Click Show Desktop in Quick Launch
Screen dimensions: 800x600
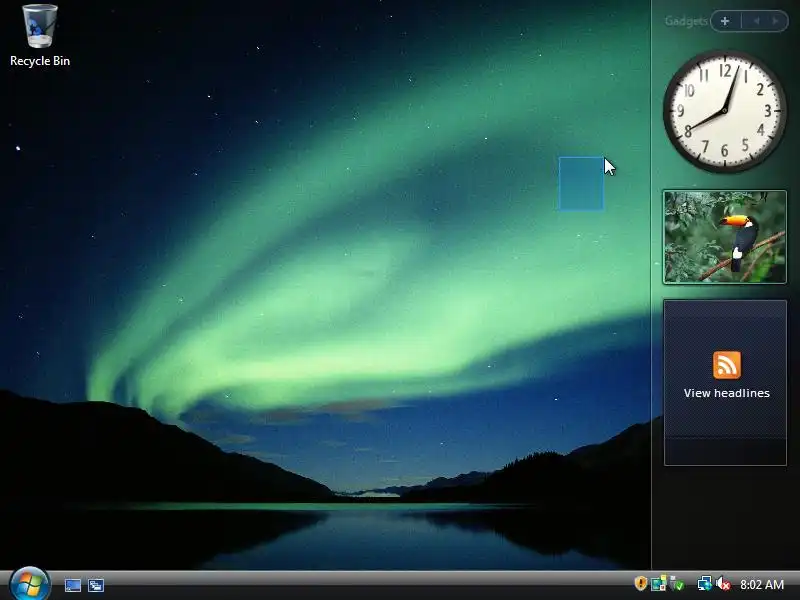point(73,585)
